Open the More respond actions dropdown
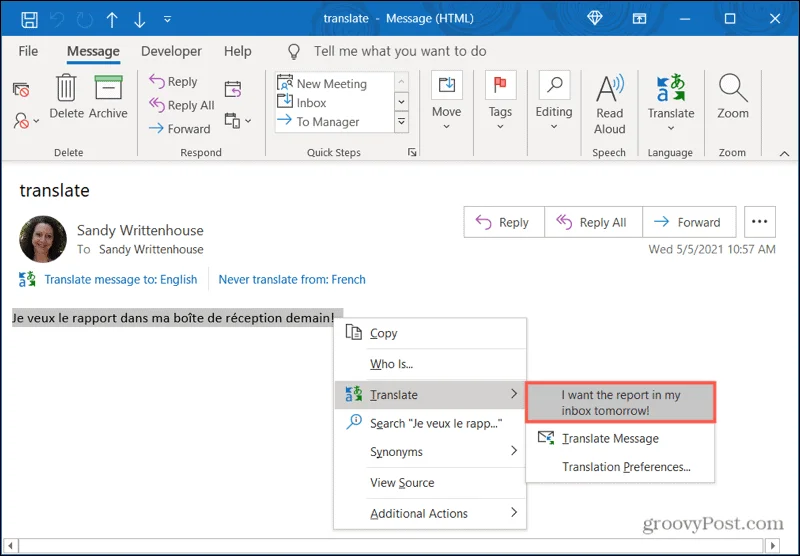The image size is (800, 556). click(238, 121)
